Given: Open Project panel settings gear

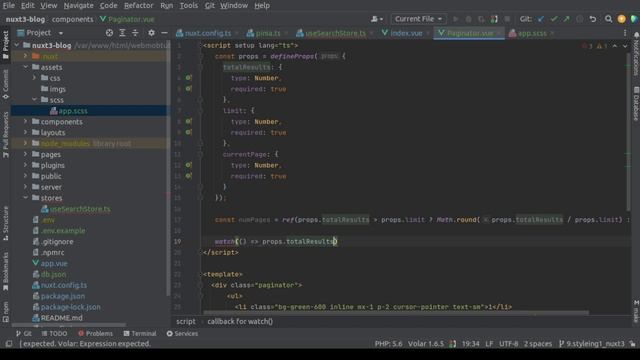Looking at the screenshot, I should click(151, 33).
